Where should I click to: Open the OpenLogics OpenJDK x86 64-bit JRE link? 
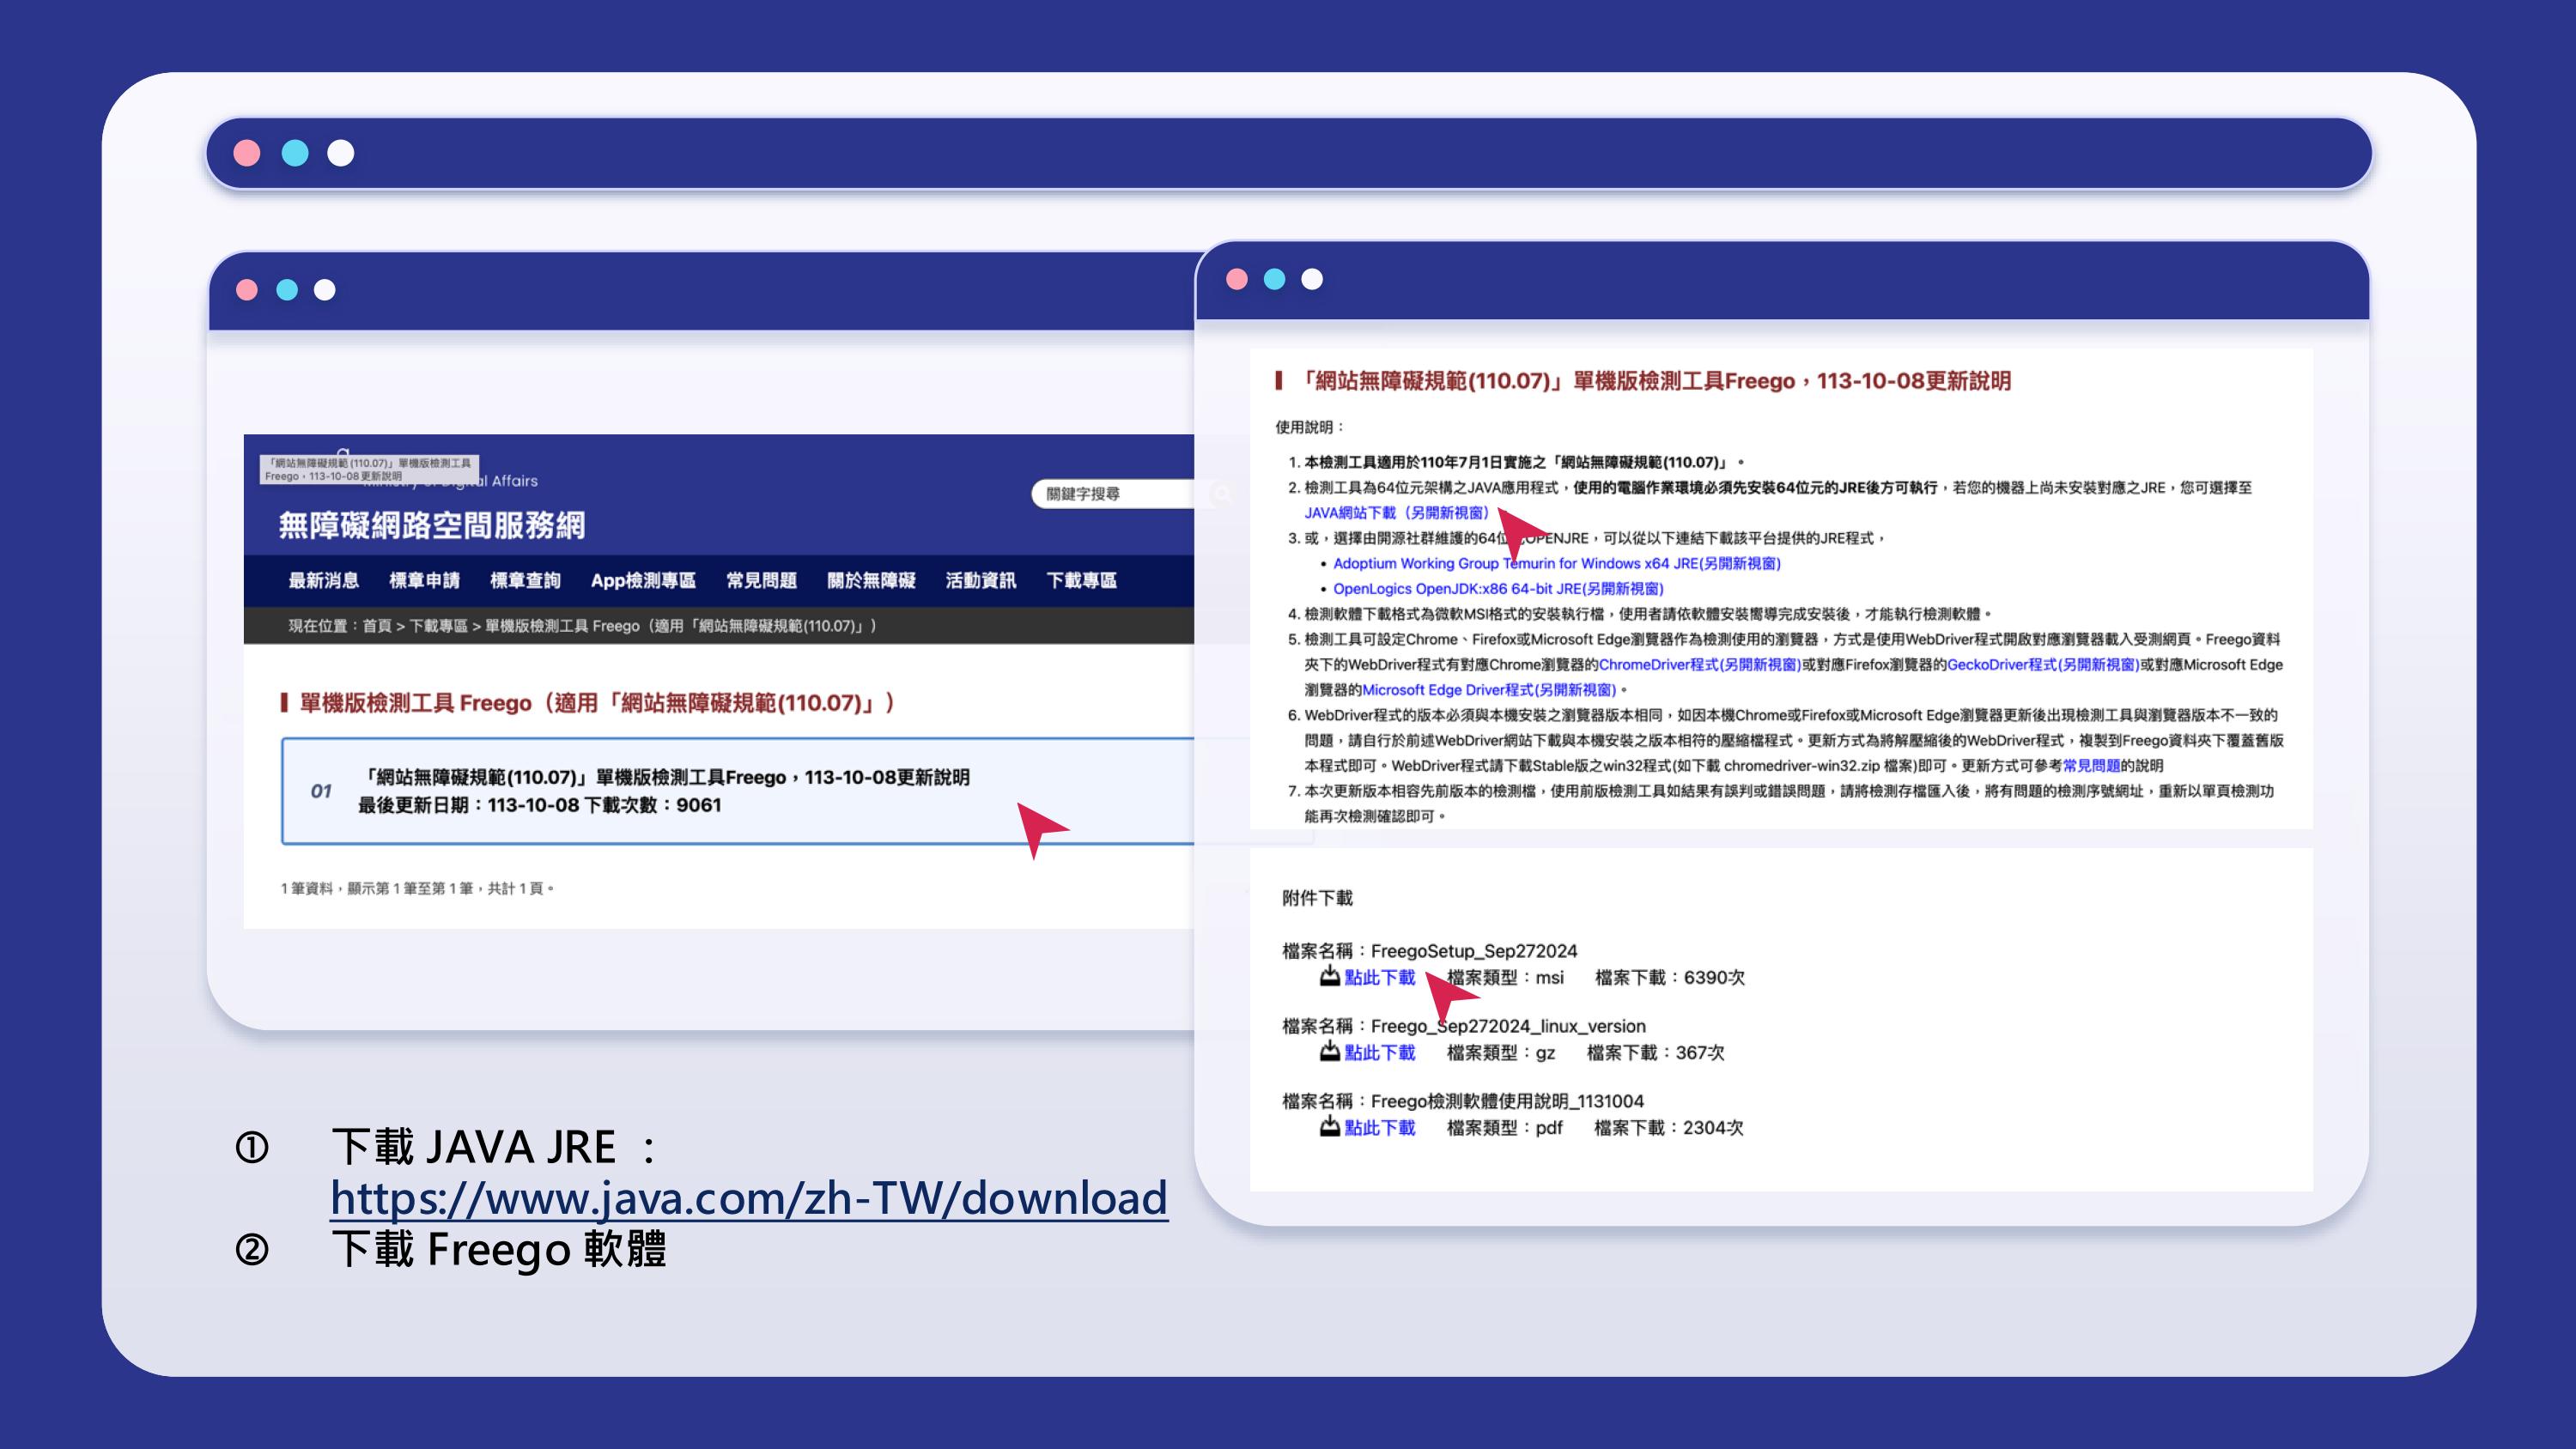(1498, 589)
